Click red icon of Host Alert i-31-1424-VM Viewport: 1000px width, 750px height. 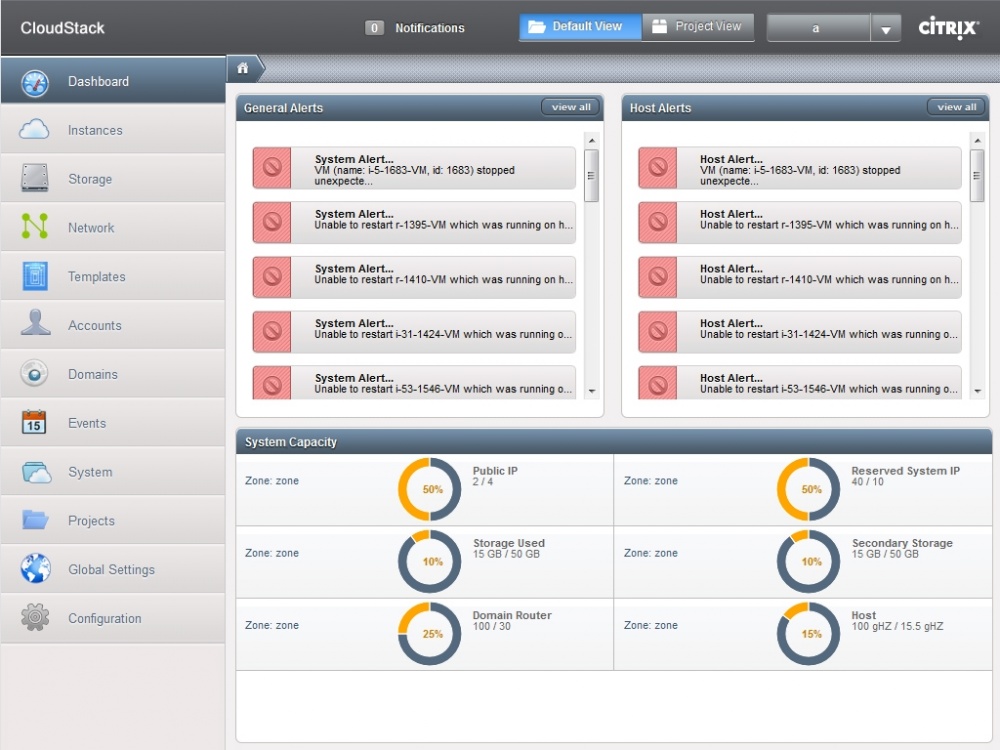click(658, 332)
